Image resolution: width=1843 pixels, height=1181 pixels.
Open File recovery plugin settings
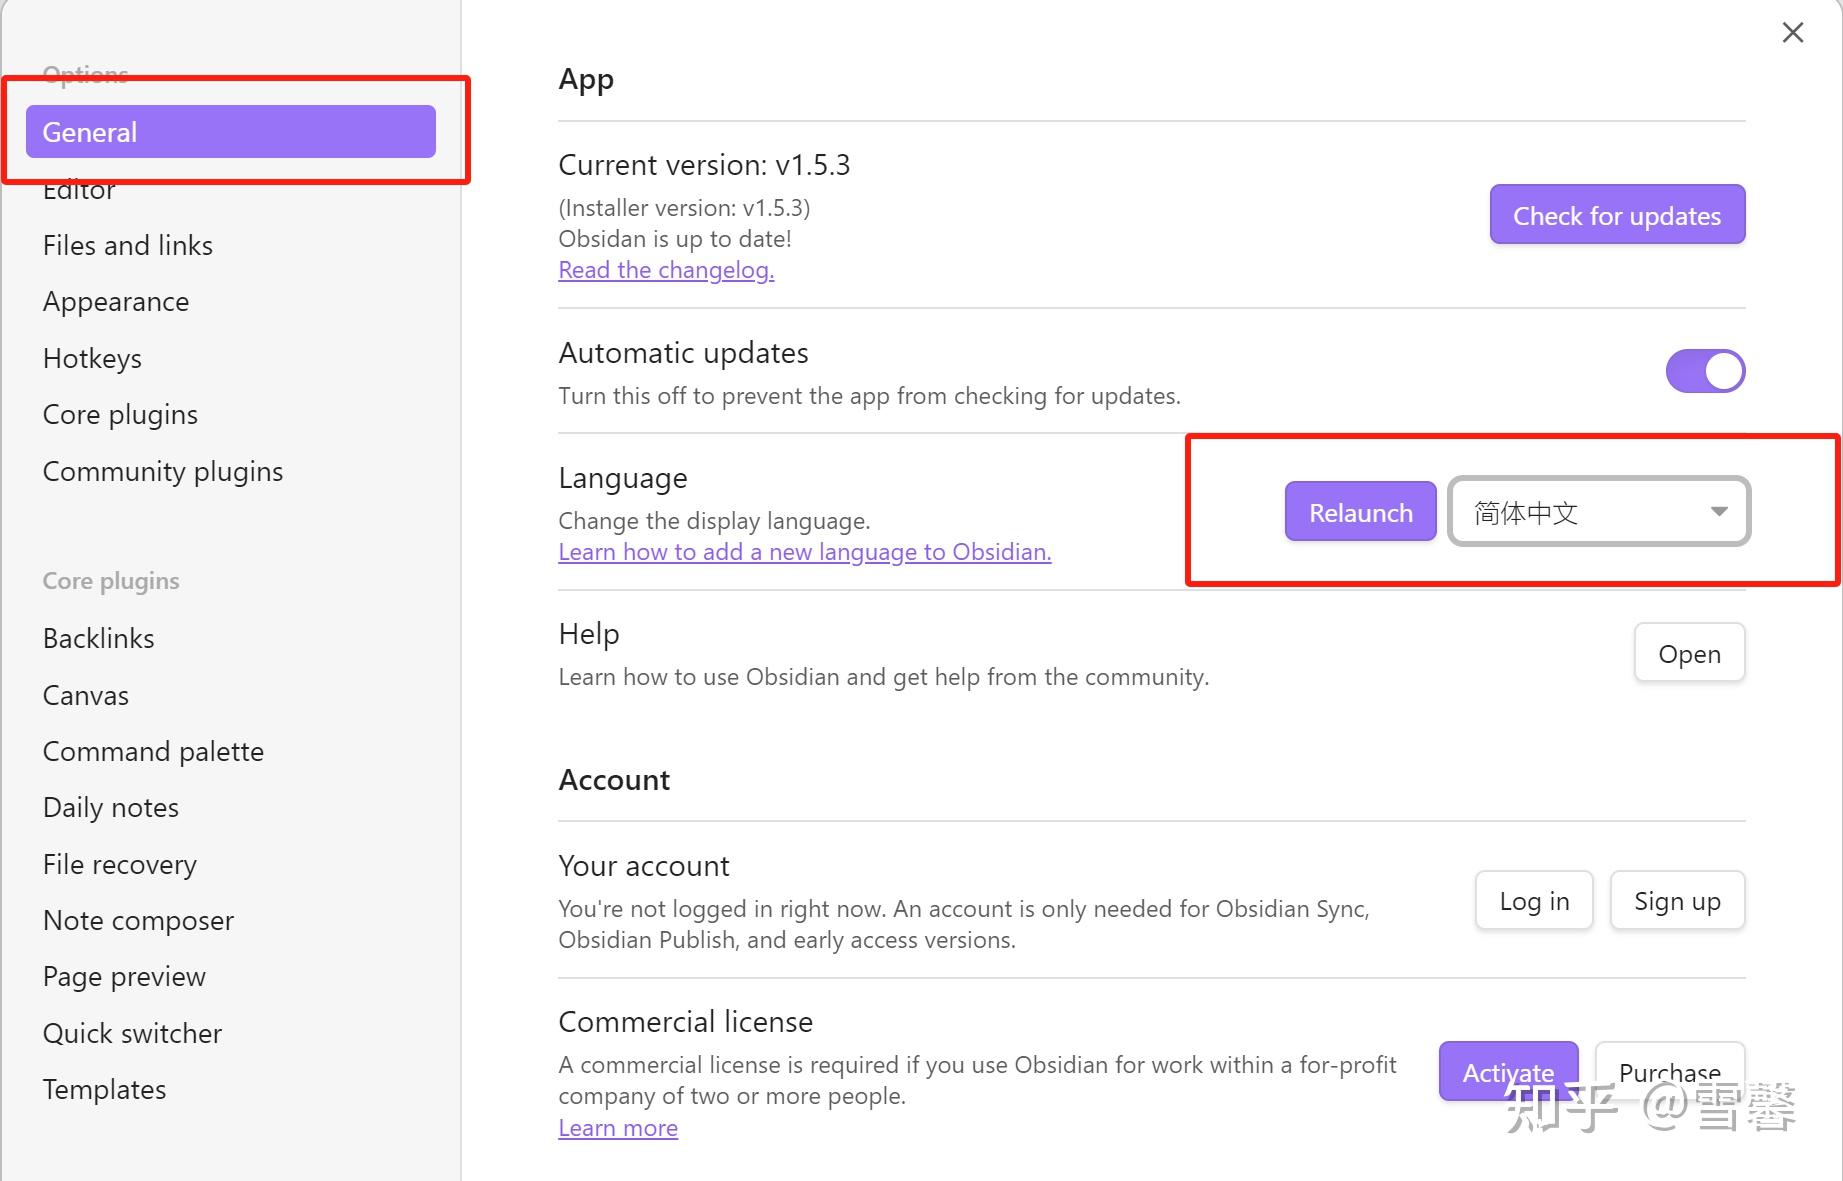(120, 864)
